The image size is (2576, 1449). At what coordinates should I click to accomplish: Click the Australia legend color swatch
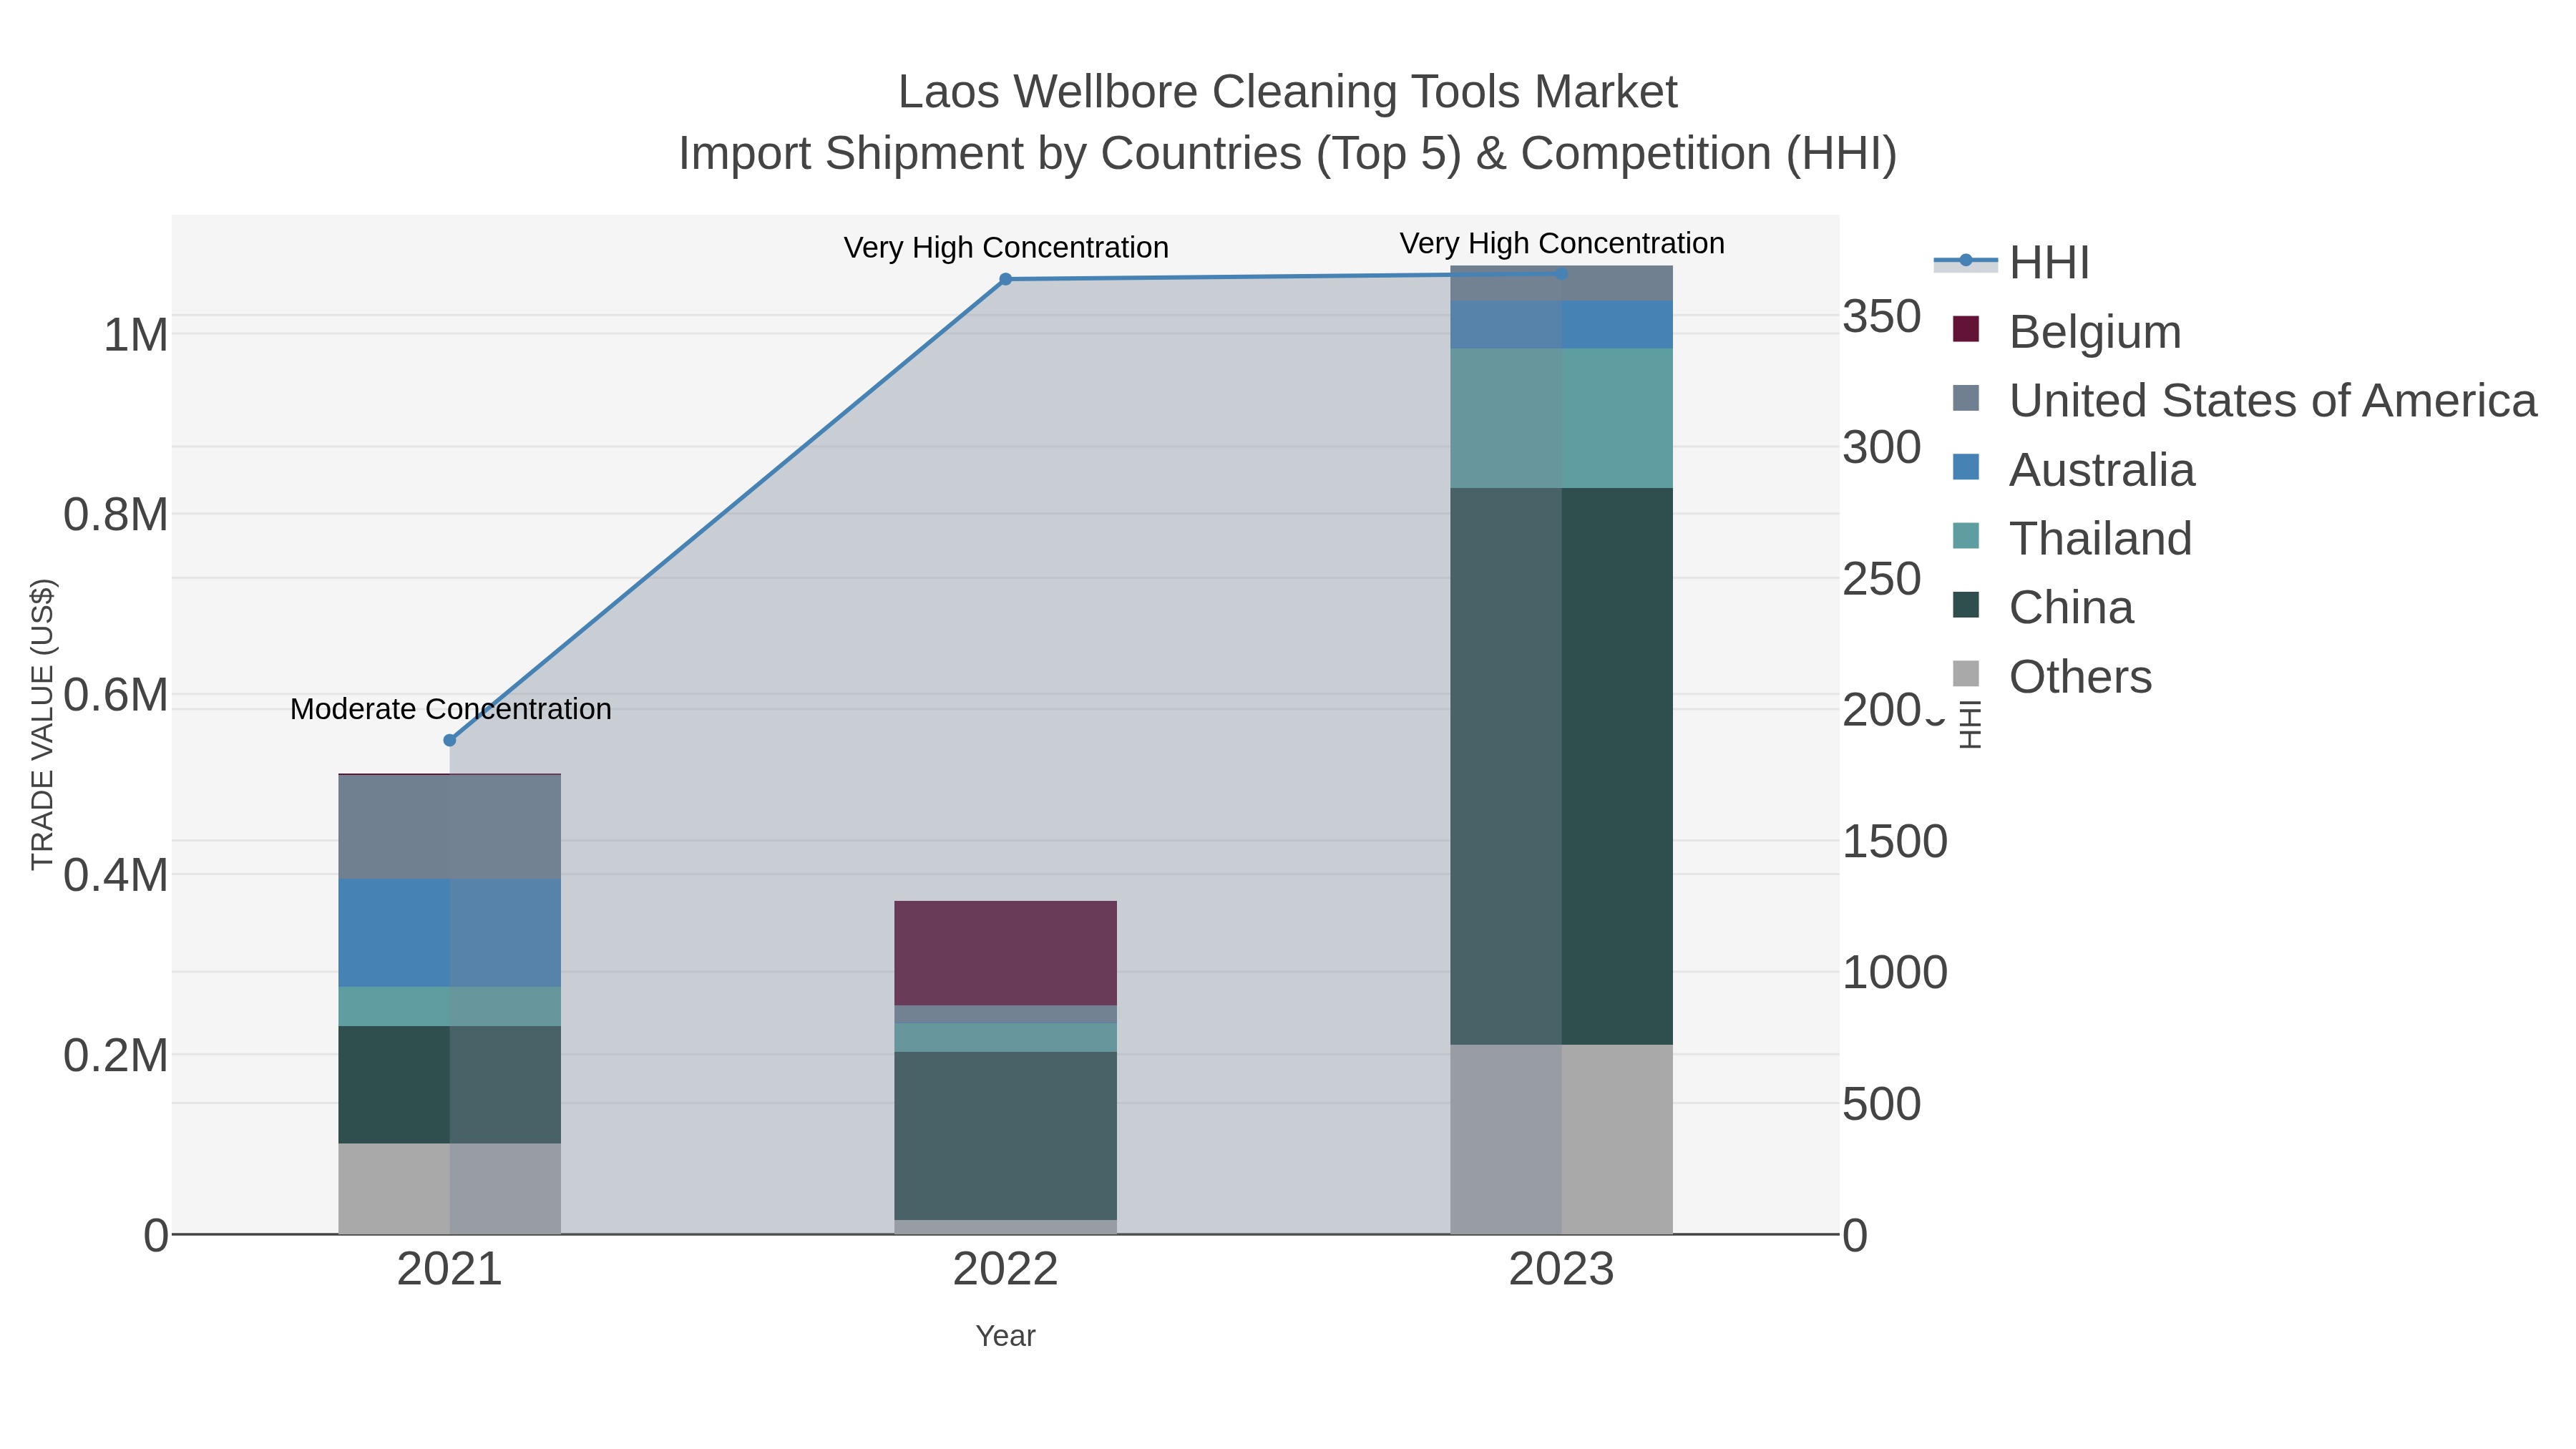click(x=1966, y=467)
